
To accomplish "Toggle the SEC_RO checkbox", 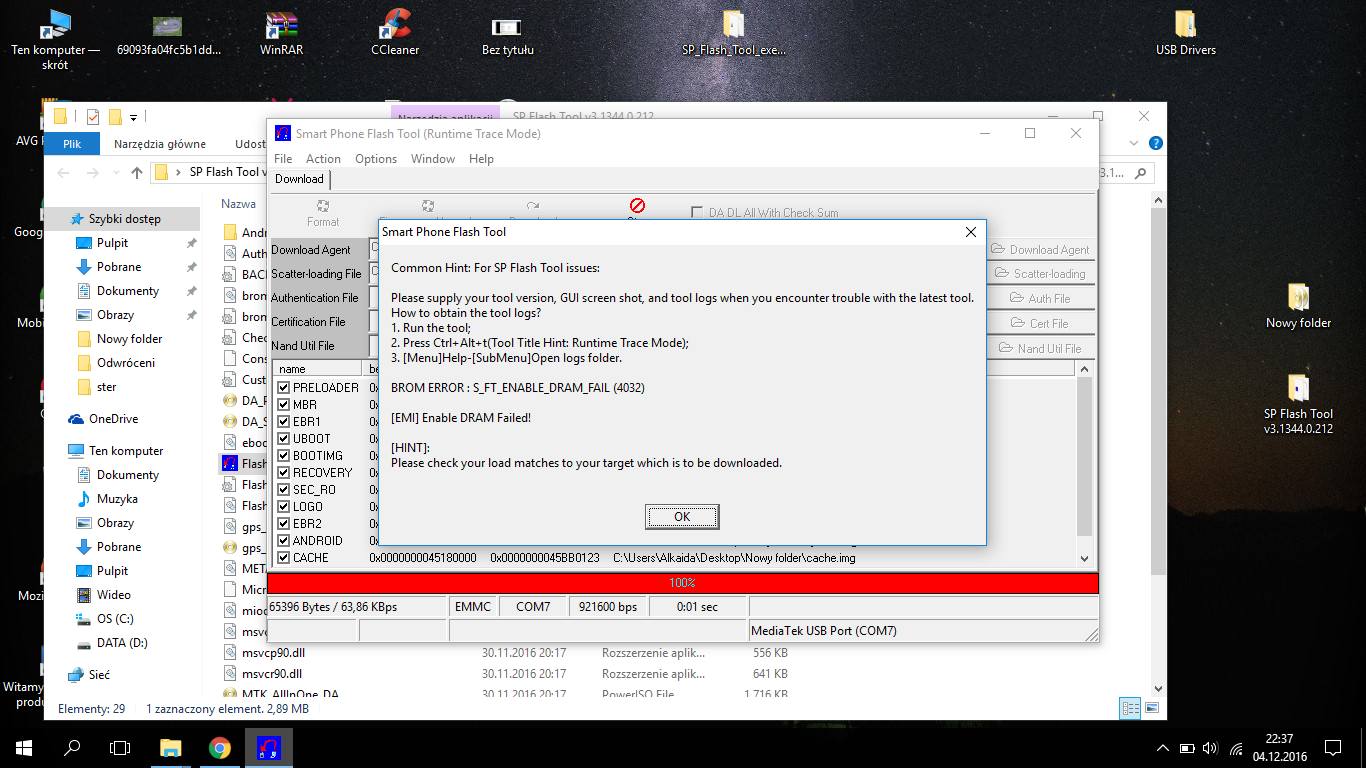I will tap(284, 490).
